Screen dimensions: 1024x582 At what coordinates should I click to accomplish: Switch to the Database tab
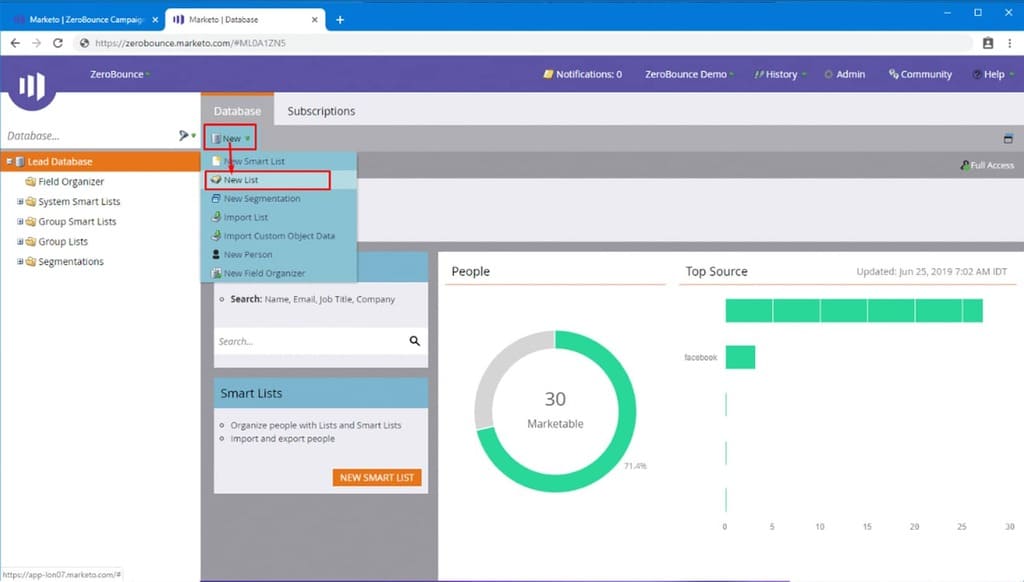237,110
